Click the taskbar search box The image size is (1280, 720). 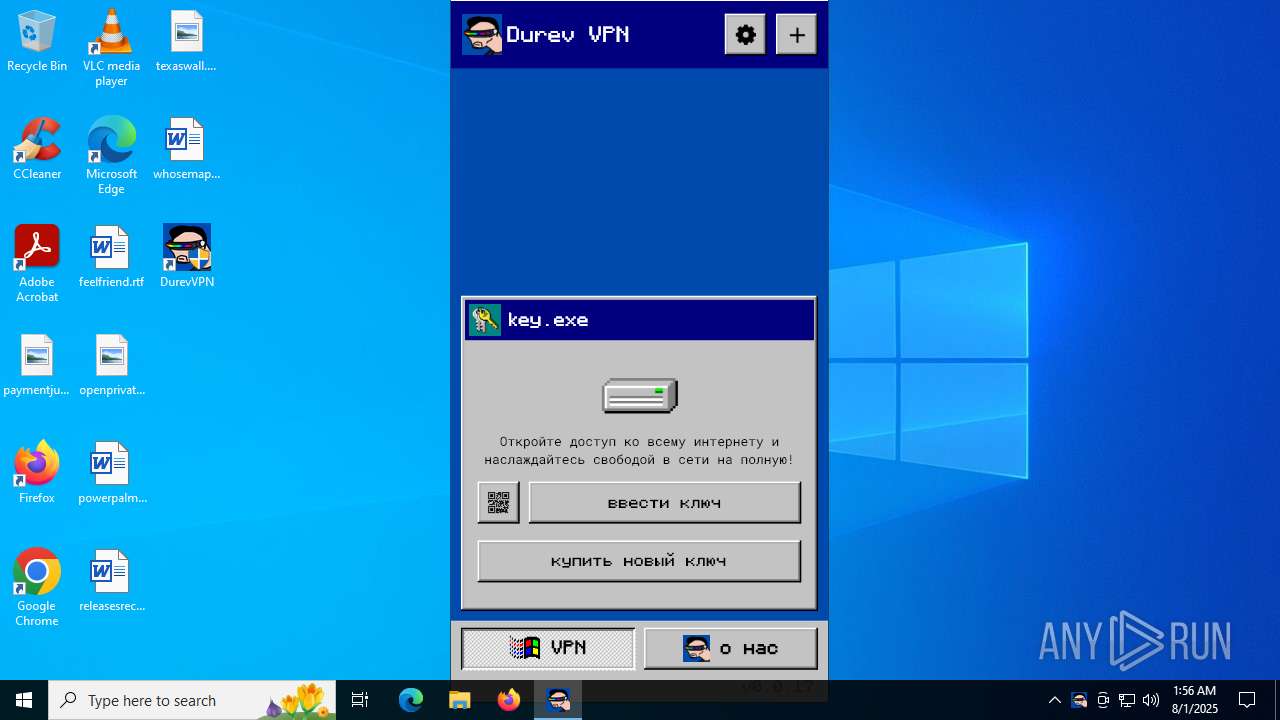(x=192, y=700)
